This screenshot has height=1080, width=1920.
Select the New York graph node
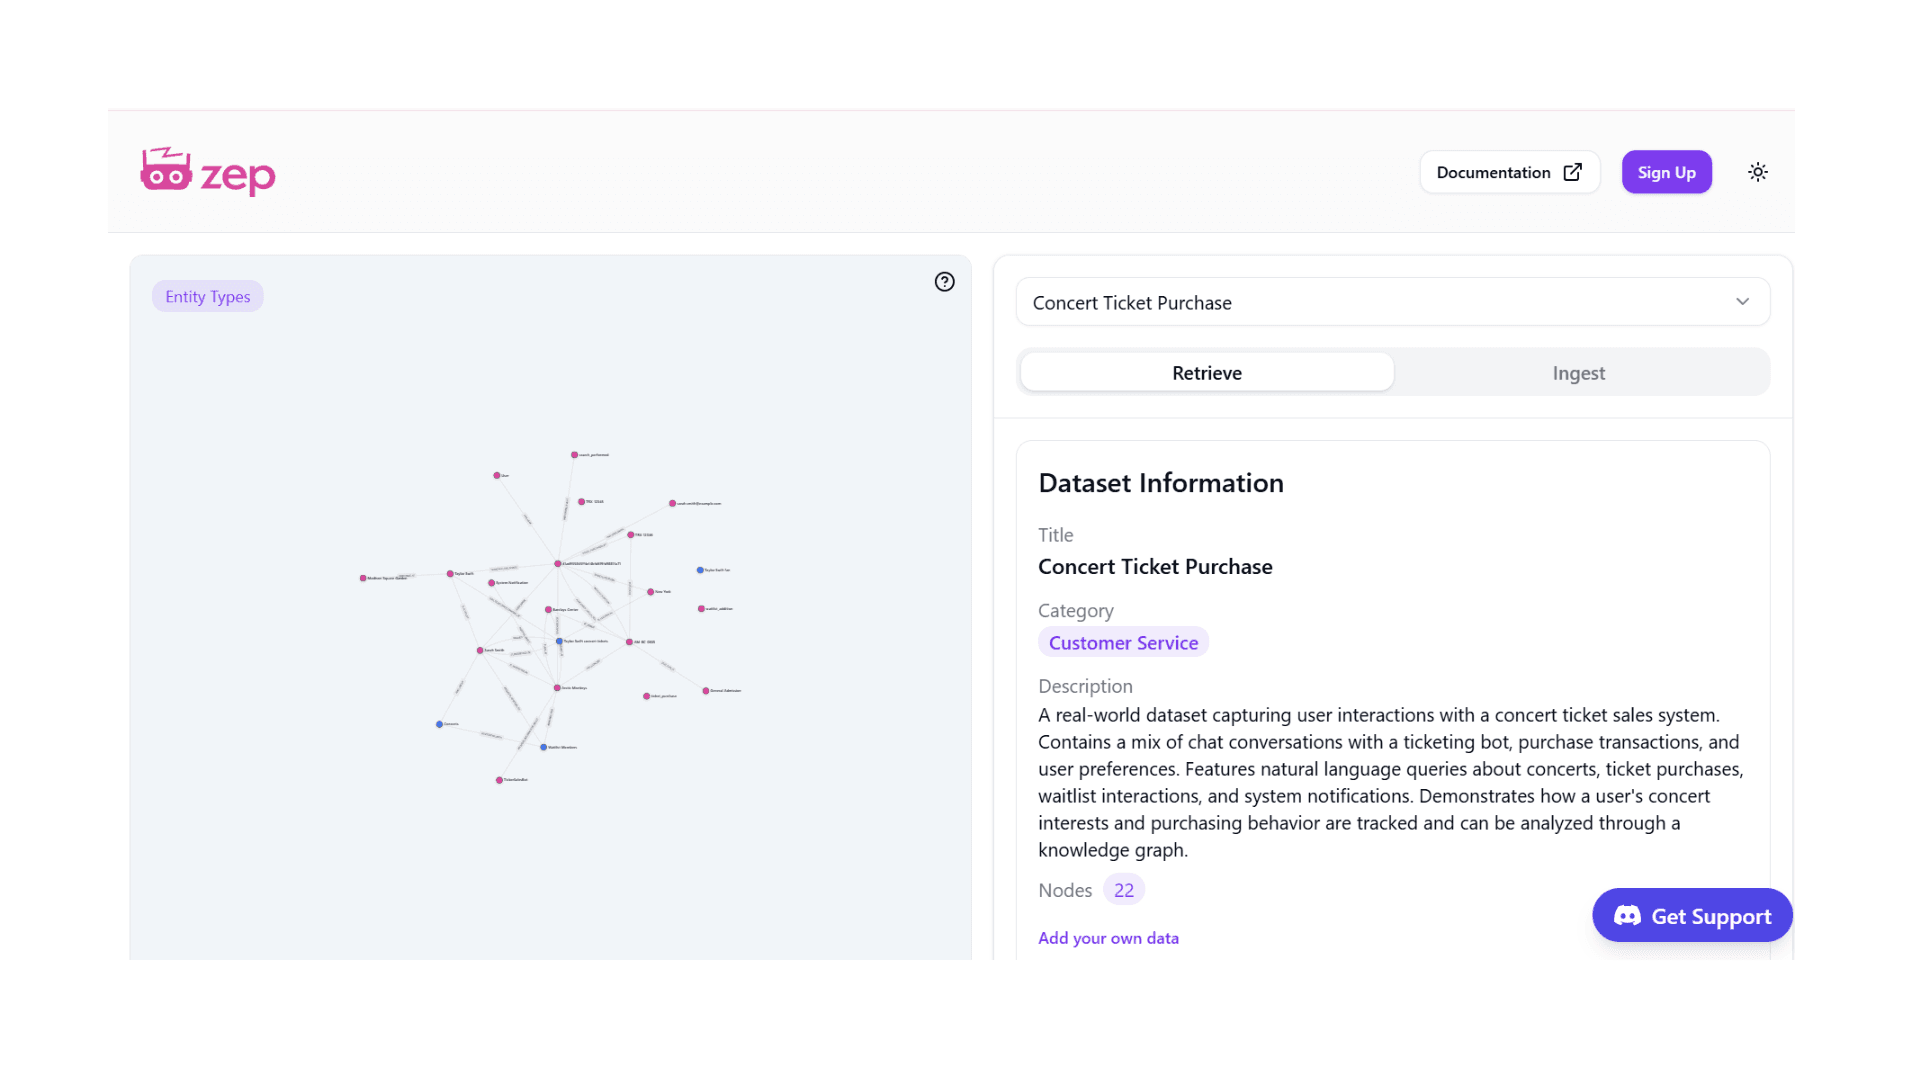tap(650, 592)
